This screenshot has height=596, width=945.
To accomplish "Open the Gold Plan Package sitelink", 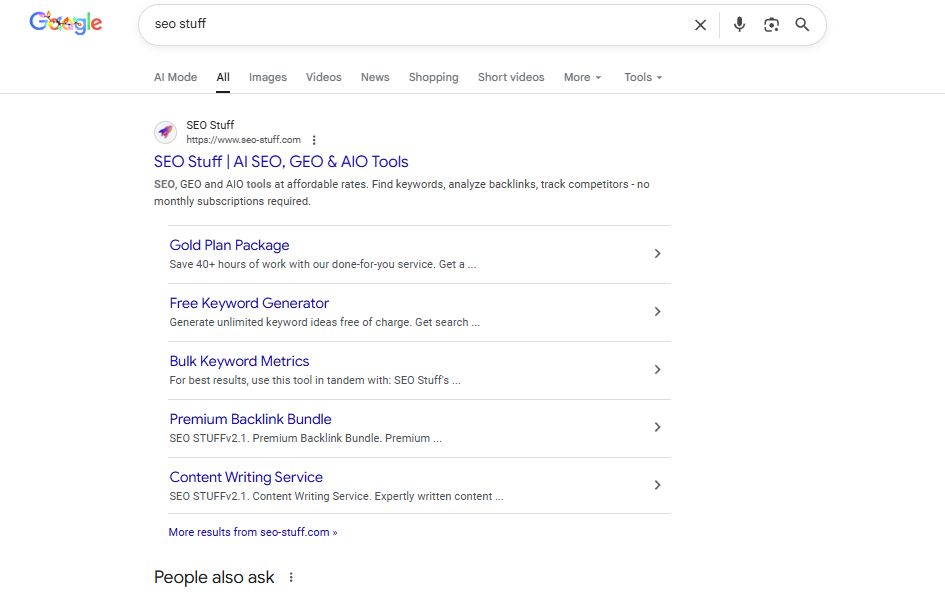I will click(229, 245).
